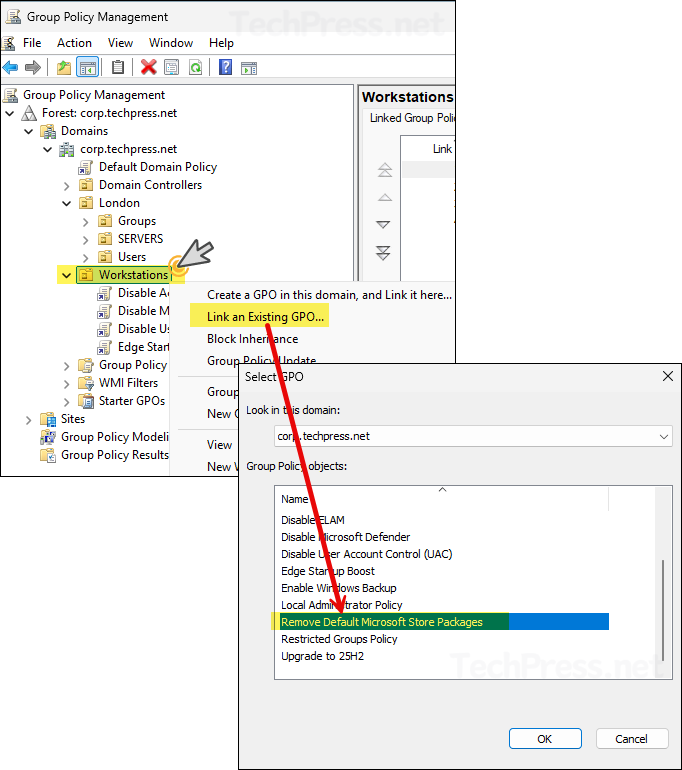Collapse the London OU chevron
Viewport: 682px width, 770px height.
(x=67, y=203)
